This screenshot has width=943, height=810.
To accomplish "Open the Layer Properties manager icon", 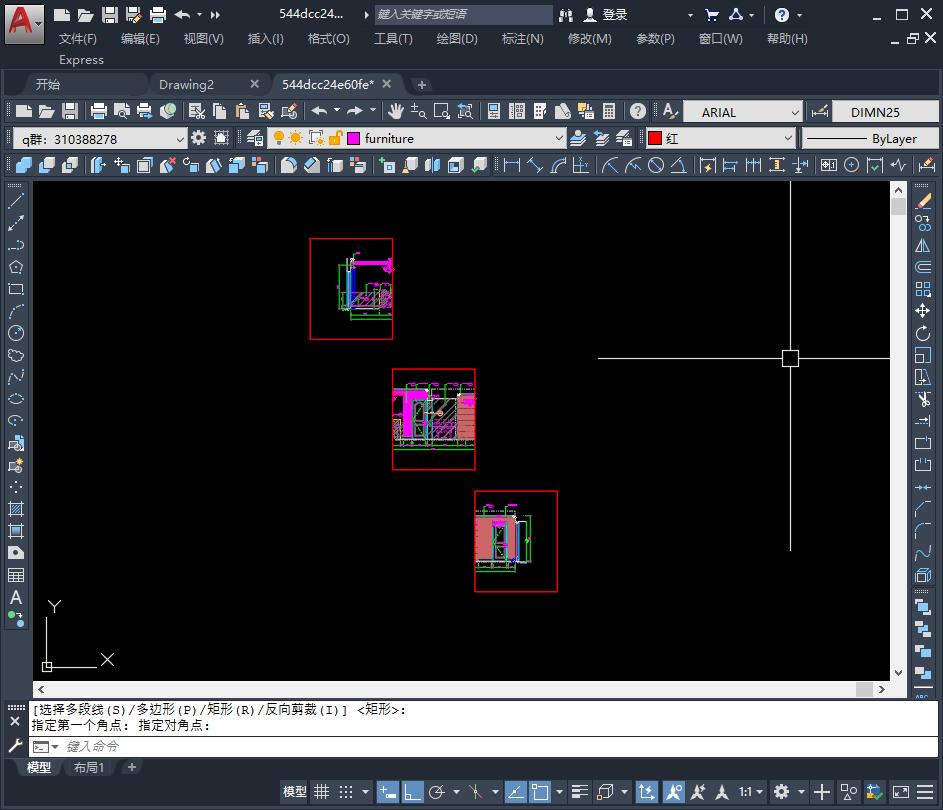I will (255, 138).
